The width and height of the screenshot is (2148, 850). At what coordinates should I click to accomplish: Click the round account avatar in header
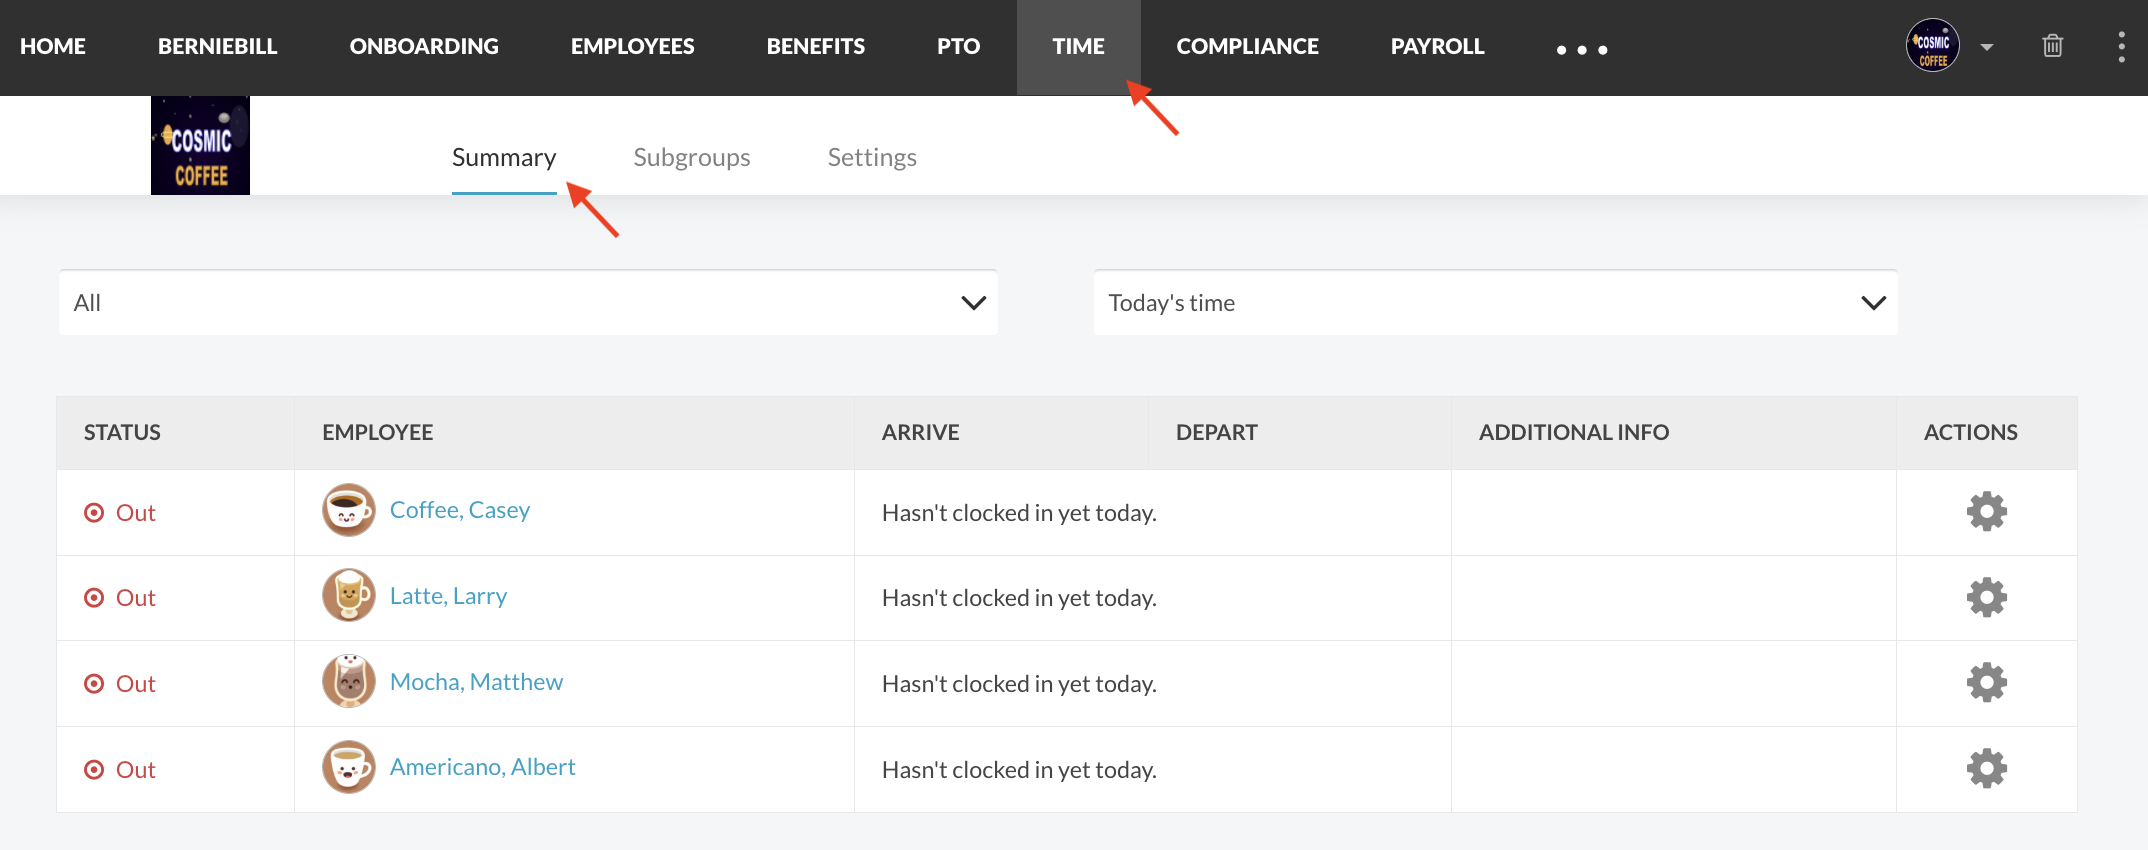(1932, 46)
